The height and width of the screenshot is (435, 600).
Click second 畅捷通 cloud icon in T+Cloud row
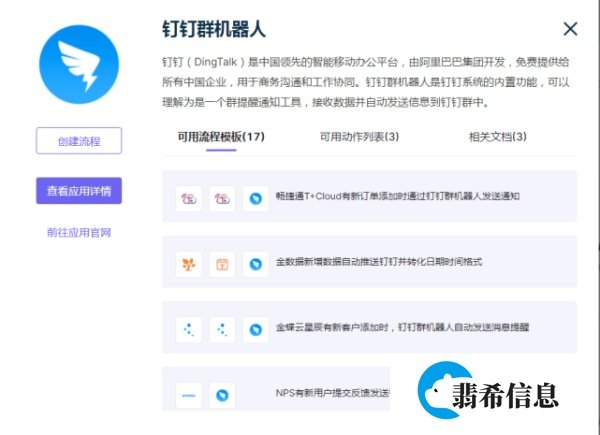(x=222, y=199)
